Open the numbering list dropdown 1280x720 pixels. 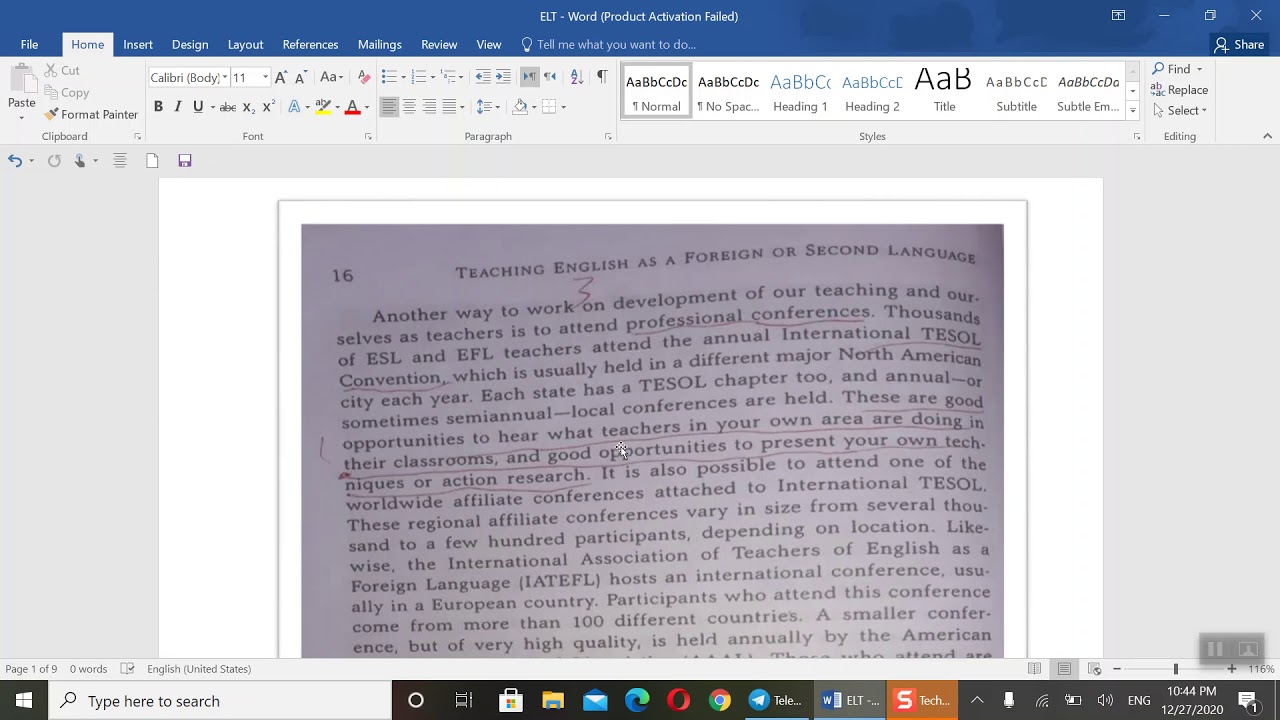click(x=432, y=77)
